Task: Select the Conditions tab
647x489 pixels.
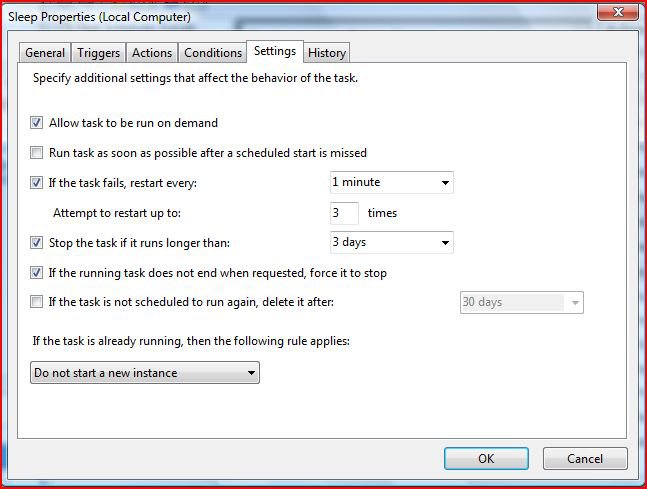Action: (213, 53)
